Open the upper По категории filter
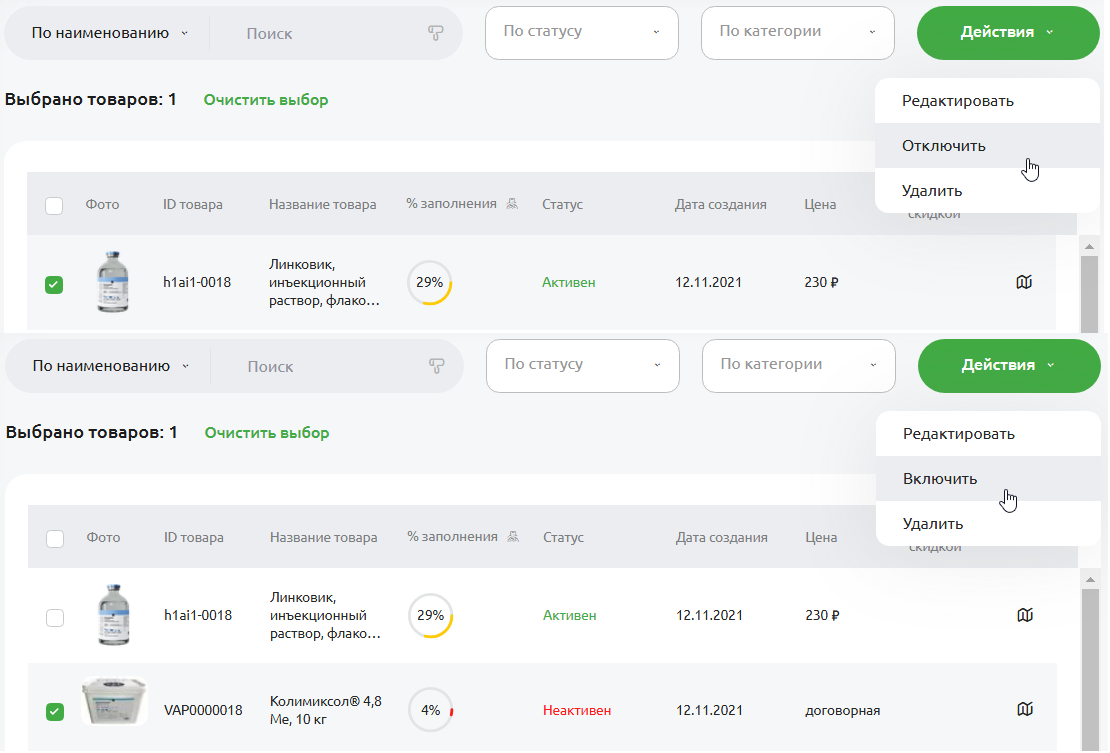 point(798,33)
